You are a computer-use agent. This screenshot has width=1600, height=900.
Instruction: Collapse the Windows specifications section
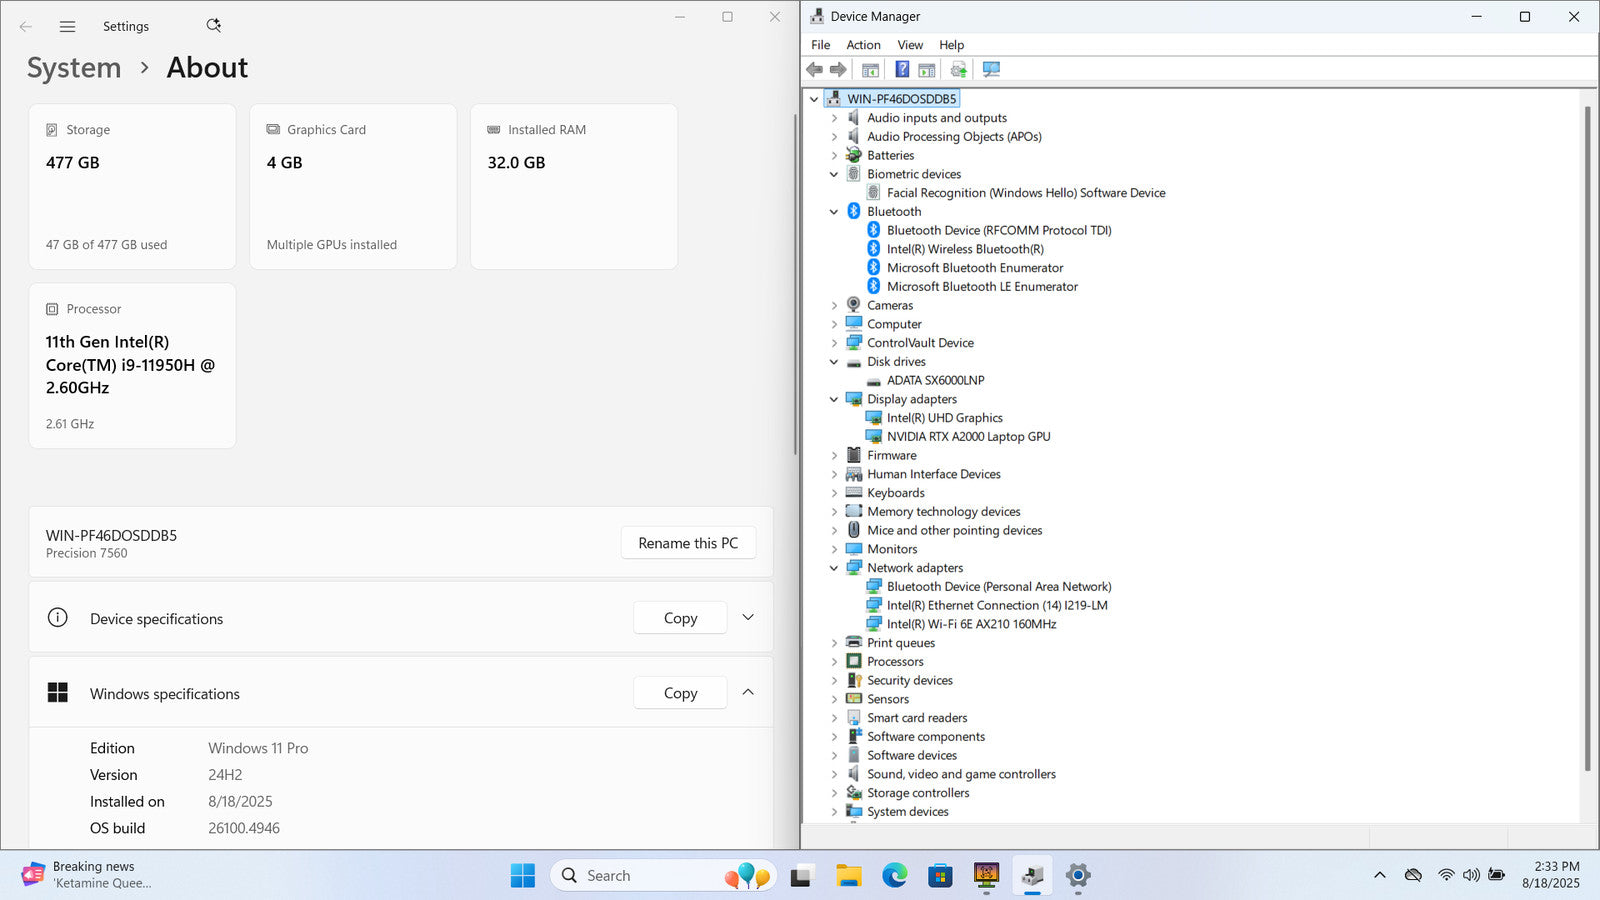click(748, 693)
